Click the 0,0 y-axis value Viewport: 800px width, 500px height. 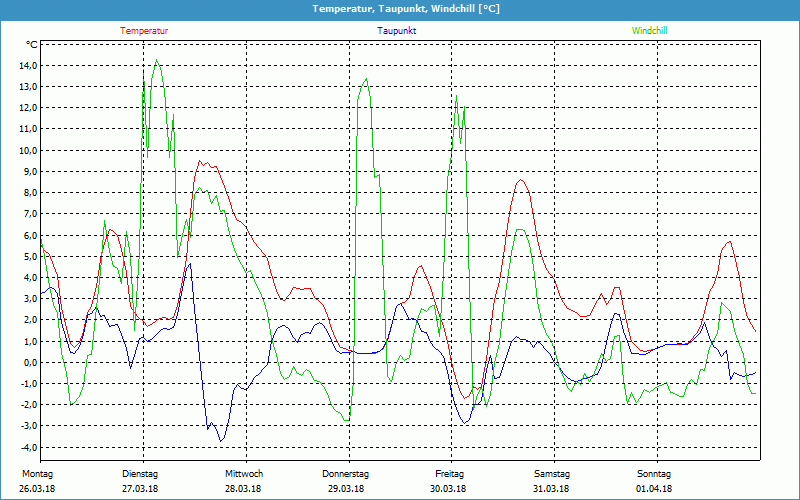(30, 363)
